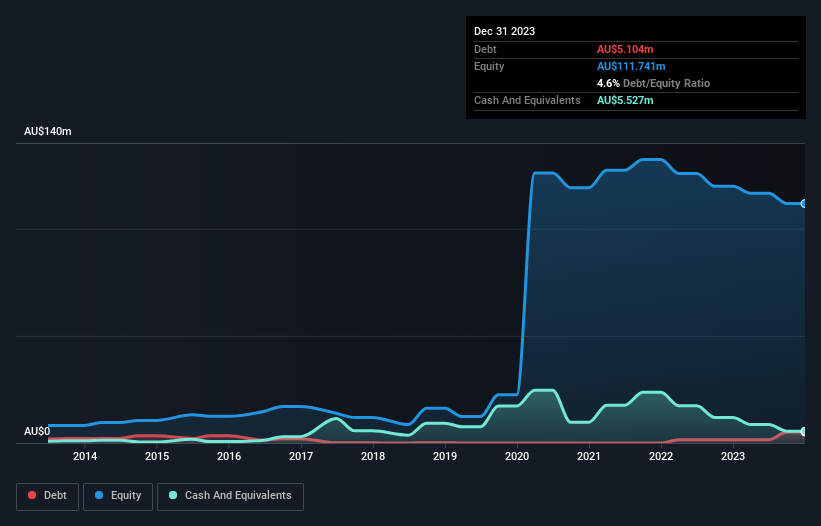Select the 2019 x-axis label
821x526 pixels.
coord(445,456)
